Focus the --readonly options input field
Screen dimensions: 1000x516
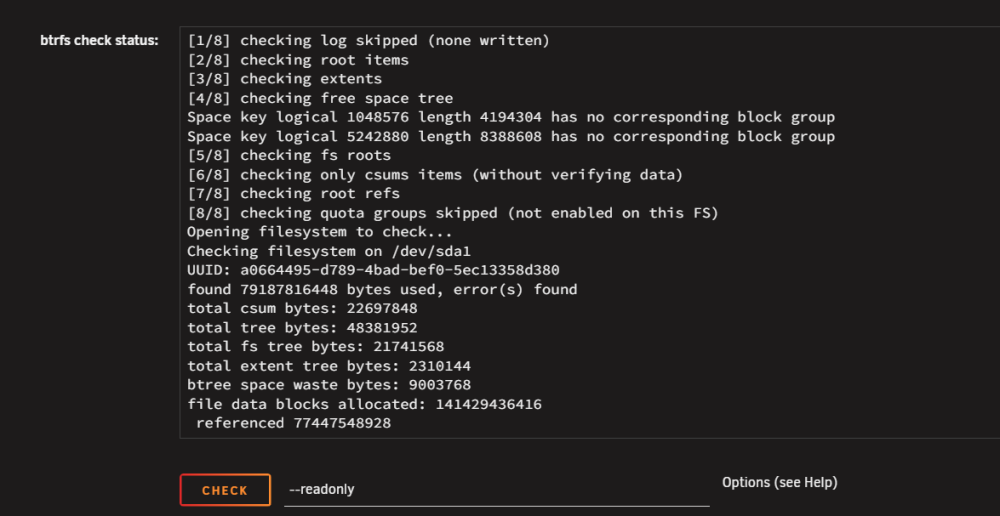496,490
